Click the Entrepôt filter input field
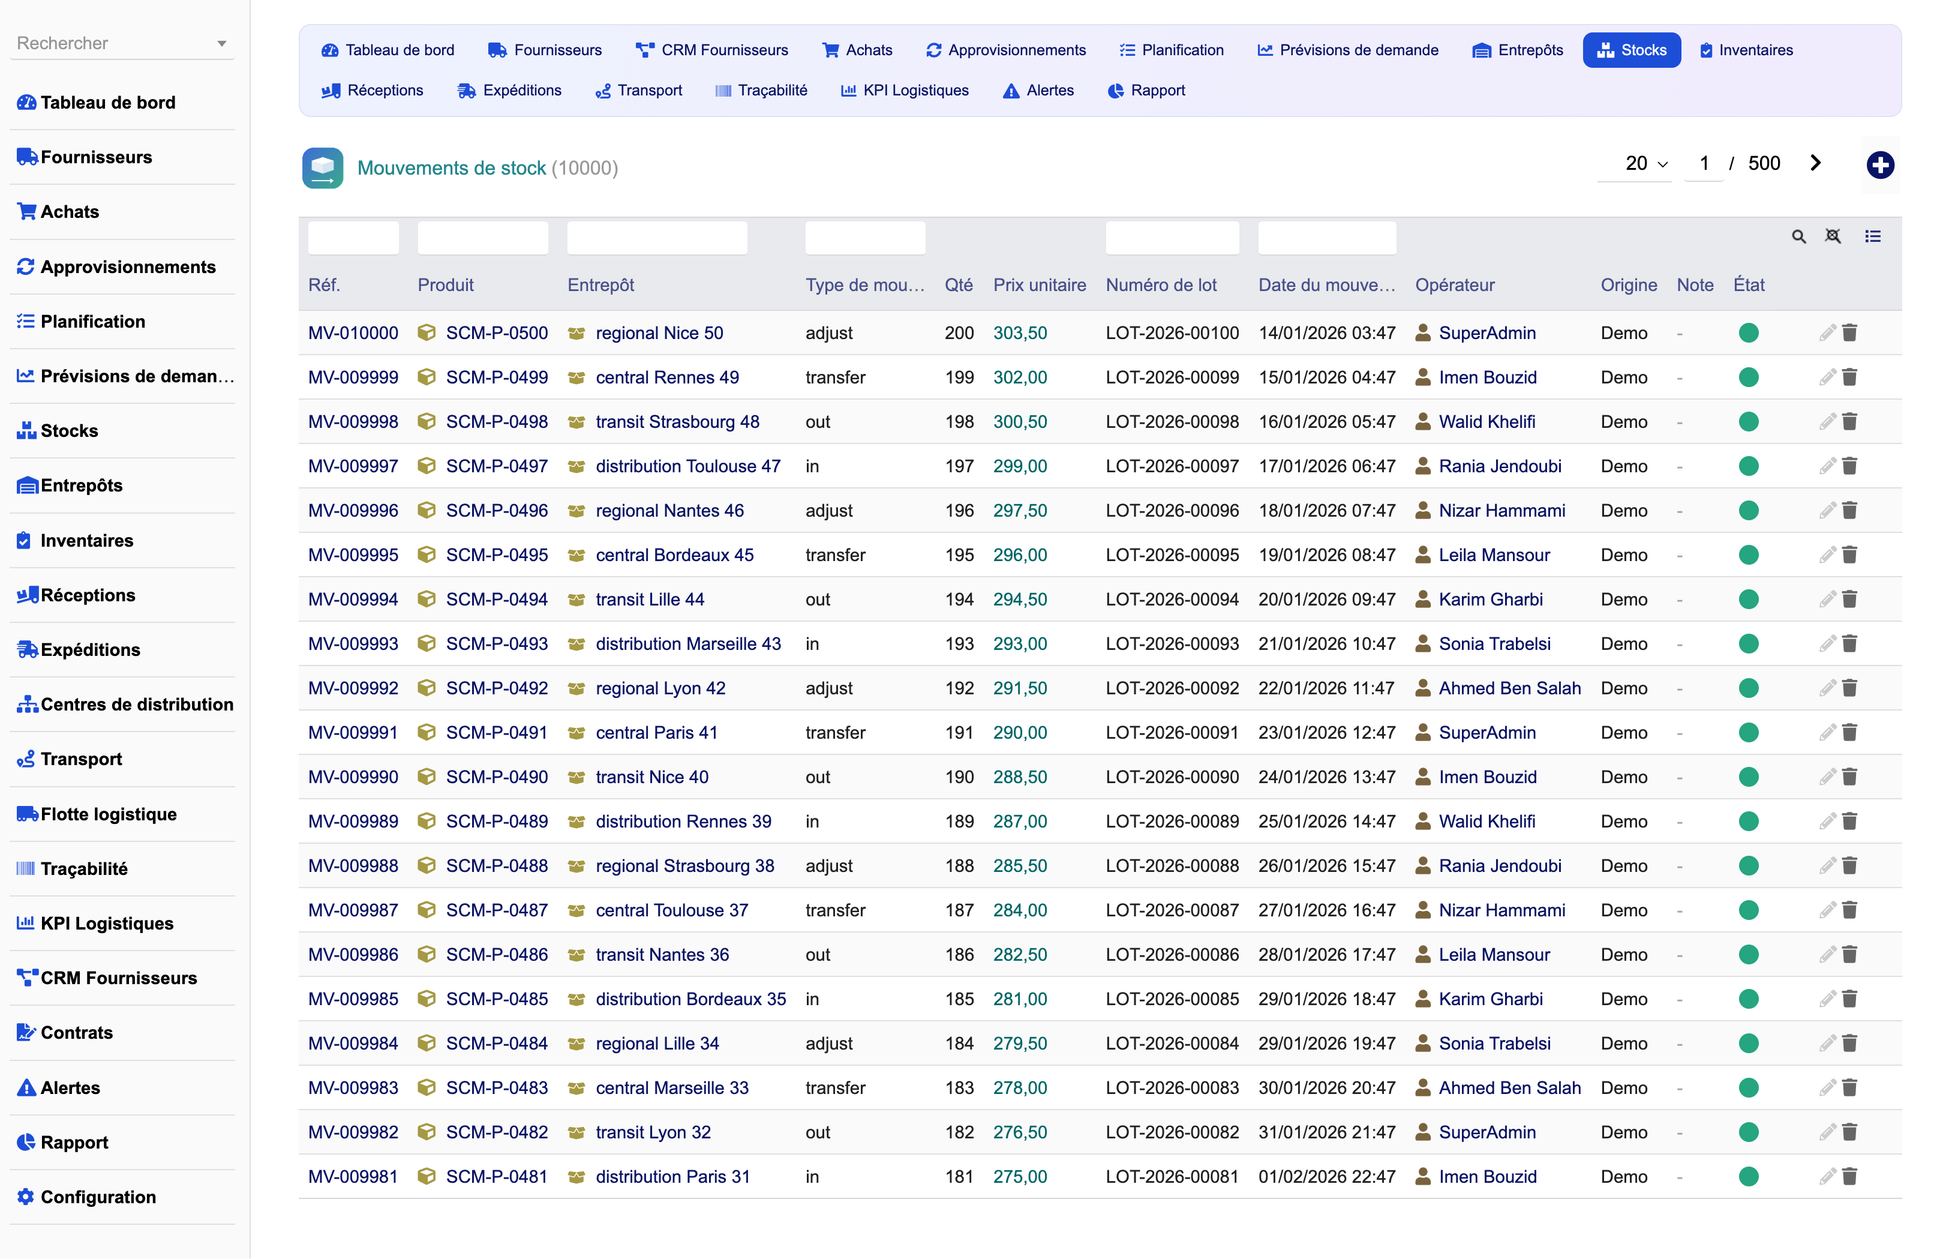Viewport: 1946px width, 1259px height. click(657, 237)
